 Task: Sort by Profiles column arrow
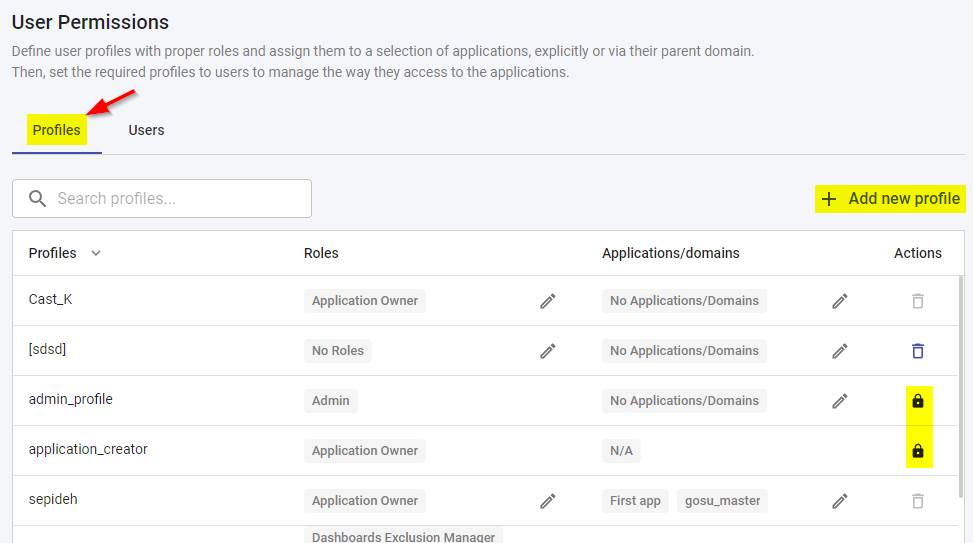96,254
